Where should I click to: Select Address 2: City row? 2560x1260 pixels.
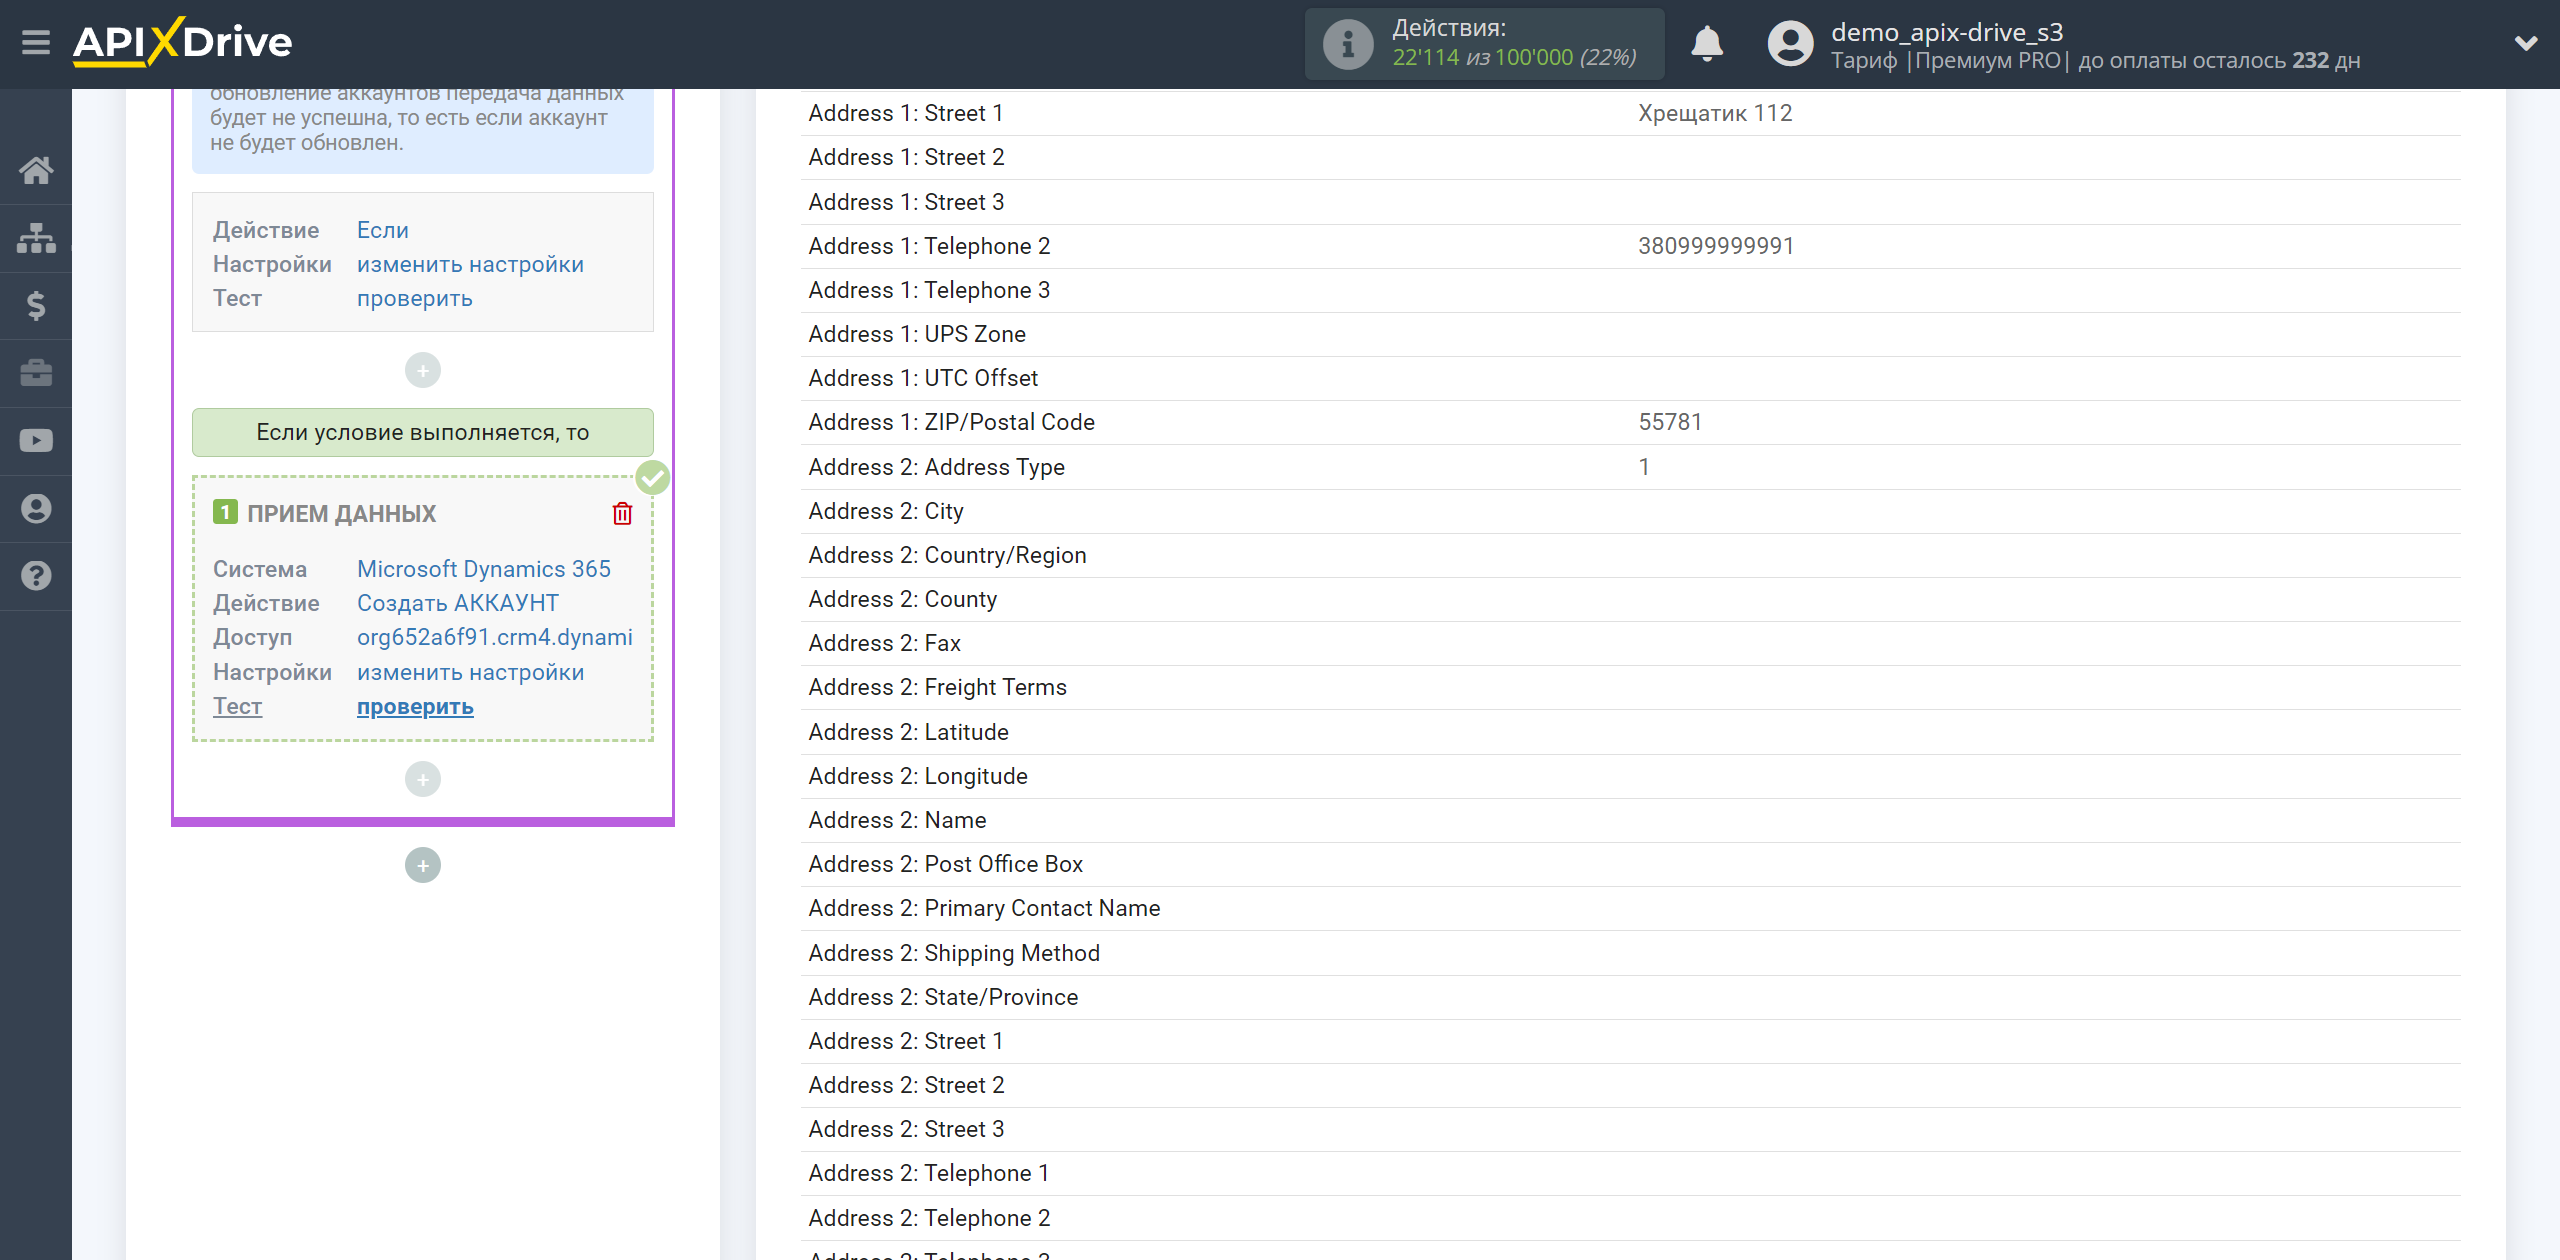[x=1630, y=511]
